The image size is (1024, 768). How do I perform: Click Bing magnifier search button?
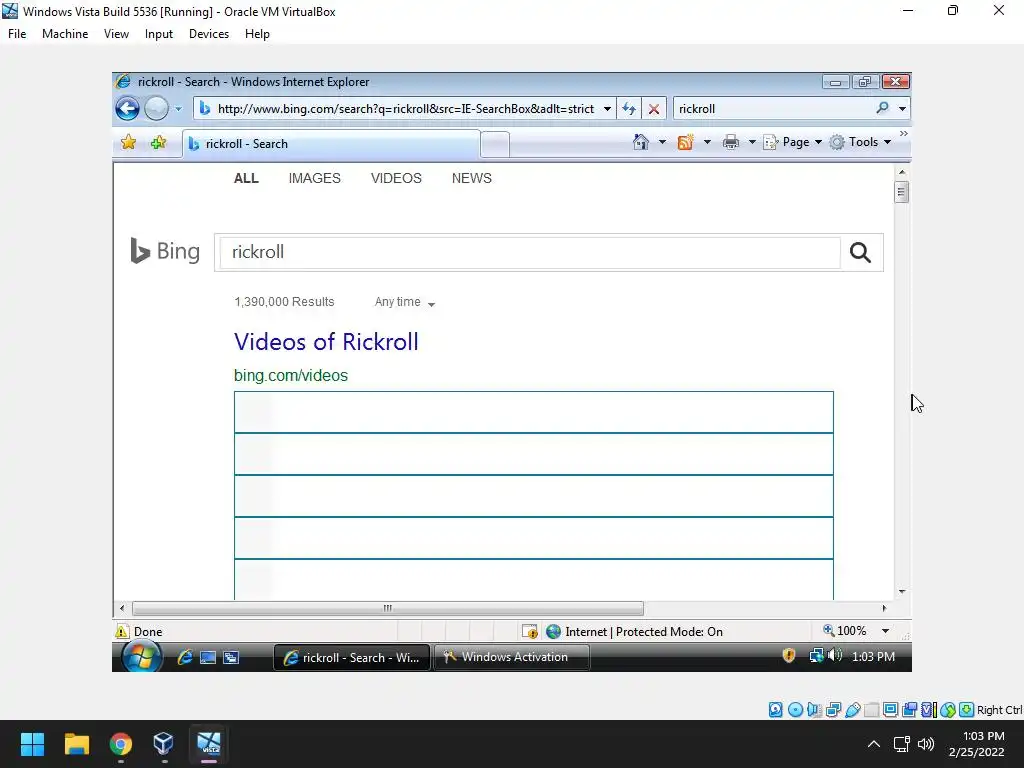pos(860,252)
